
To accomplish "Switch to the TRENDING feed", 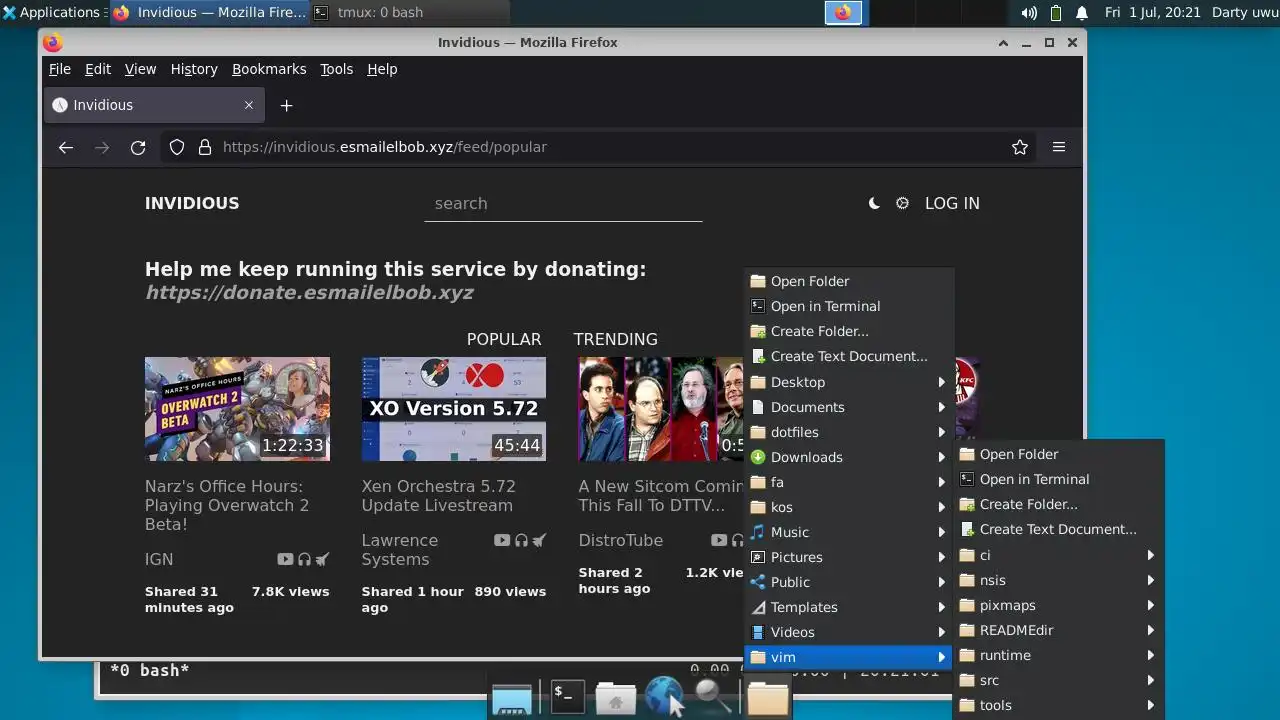I will tap(616, 339).
